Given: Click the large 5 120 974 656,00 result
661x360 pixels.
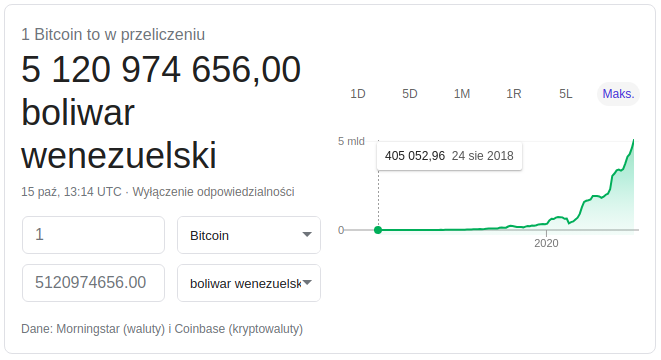Looking at the screenshot, I should (x=161, y=70).
